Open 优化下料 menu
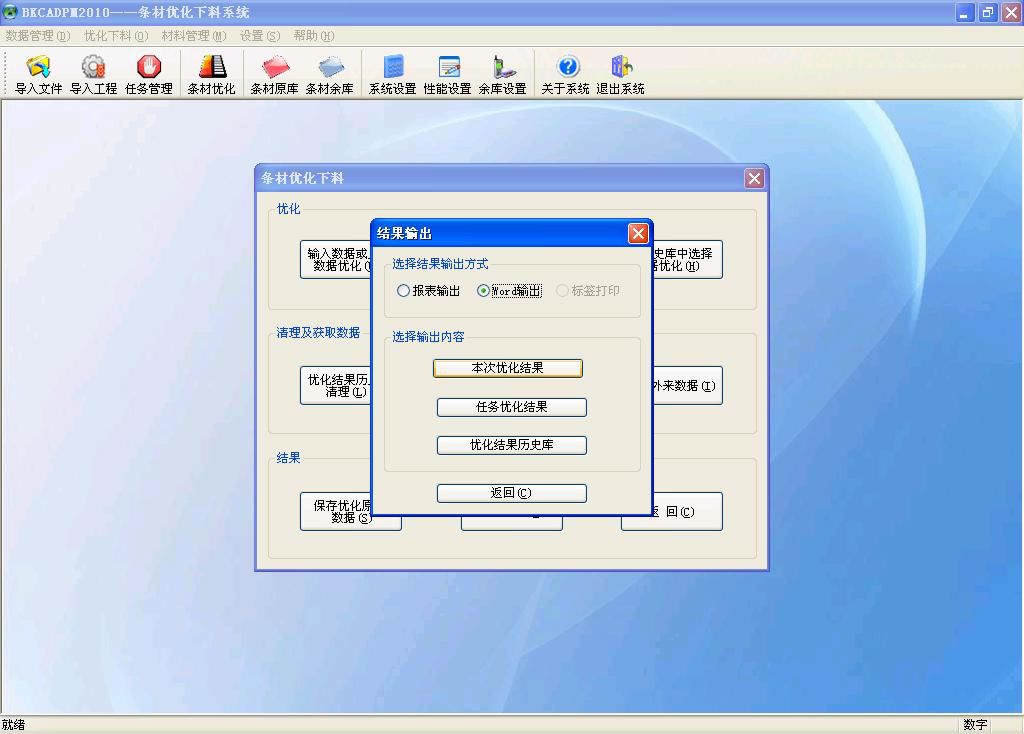This screenshot has width=1024, height=734. coord(116,36)
